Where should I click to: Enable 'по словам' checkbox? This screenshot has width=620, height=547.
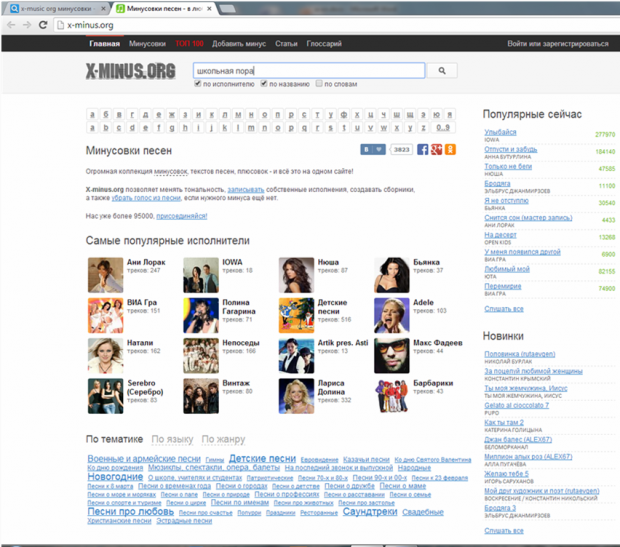(x=319, y=83)
